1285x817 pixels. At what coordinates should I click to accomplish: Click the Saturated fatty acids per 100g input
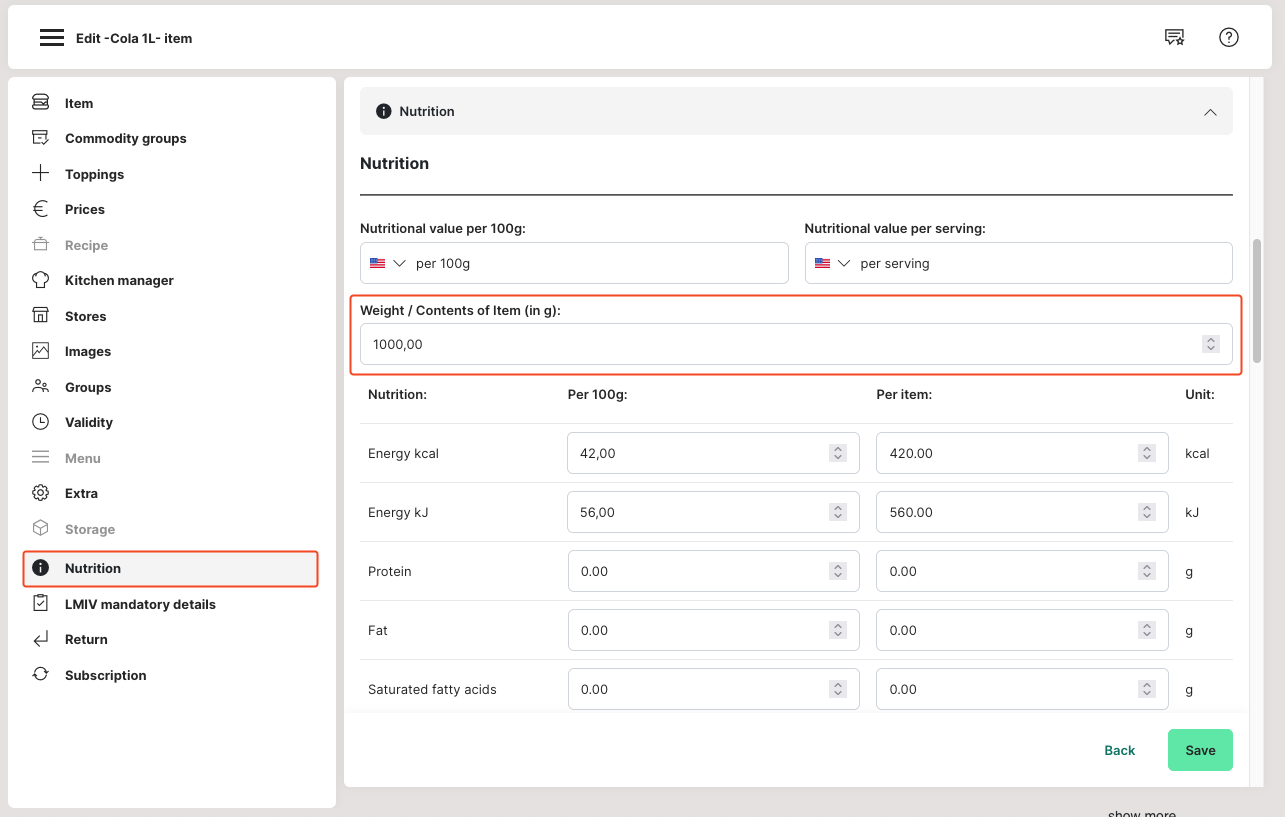pos(713,689)
